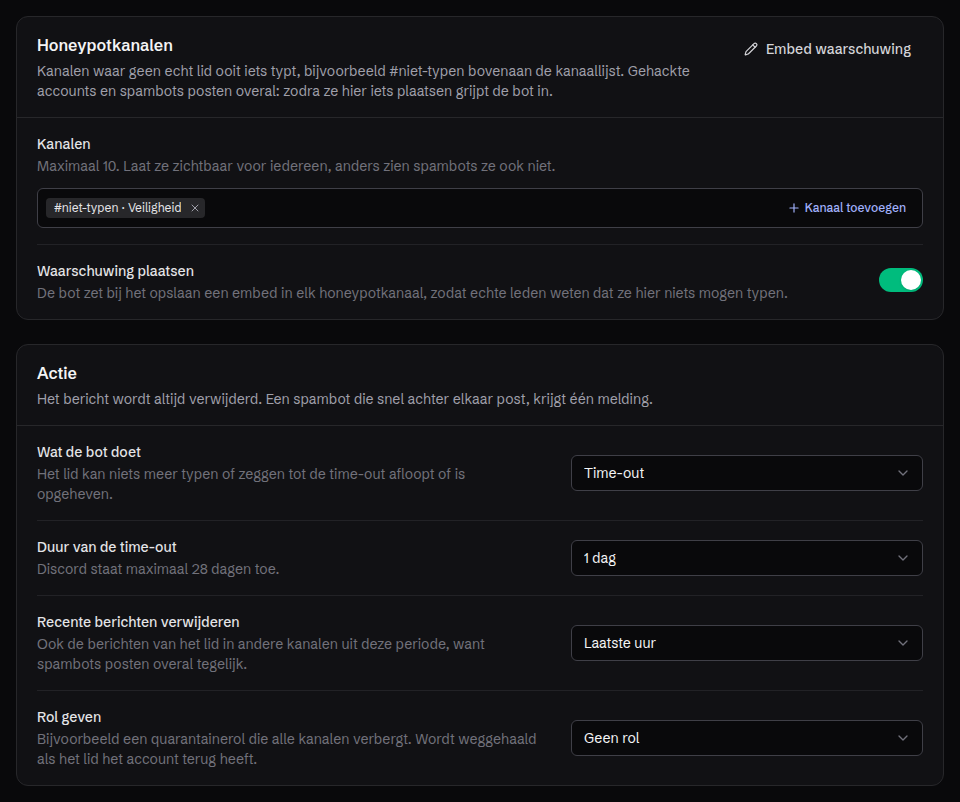
Task: Click the Actie section heading
Action: pos(57,373)
